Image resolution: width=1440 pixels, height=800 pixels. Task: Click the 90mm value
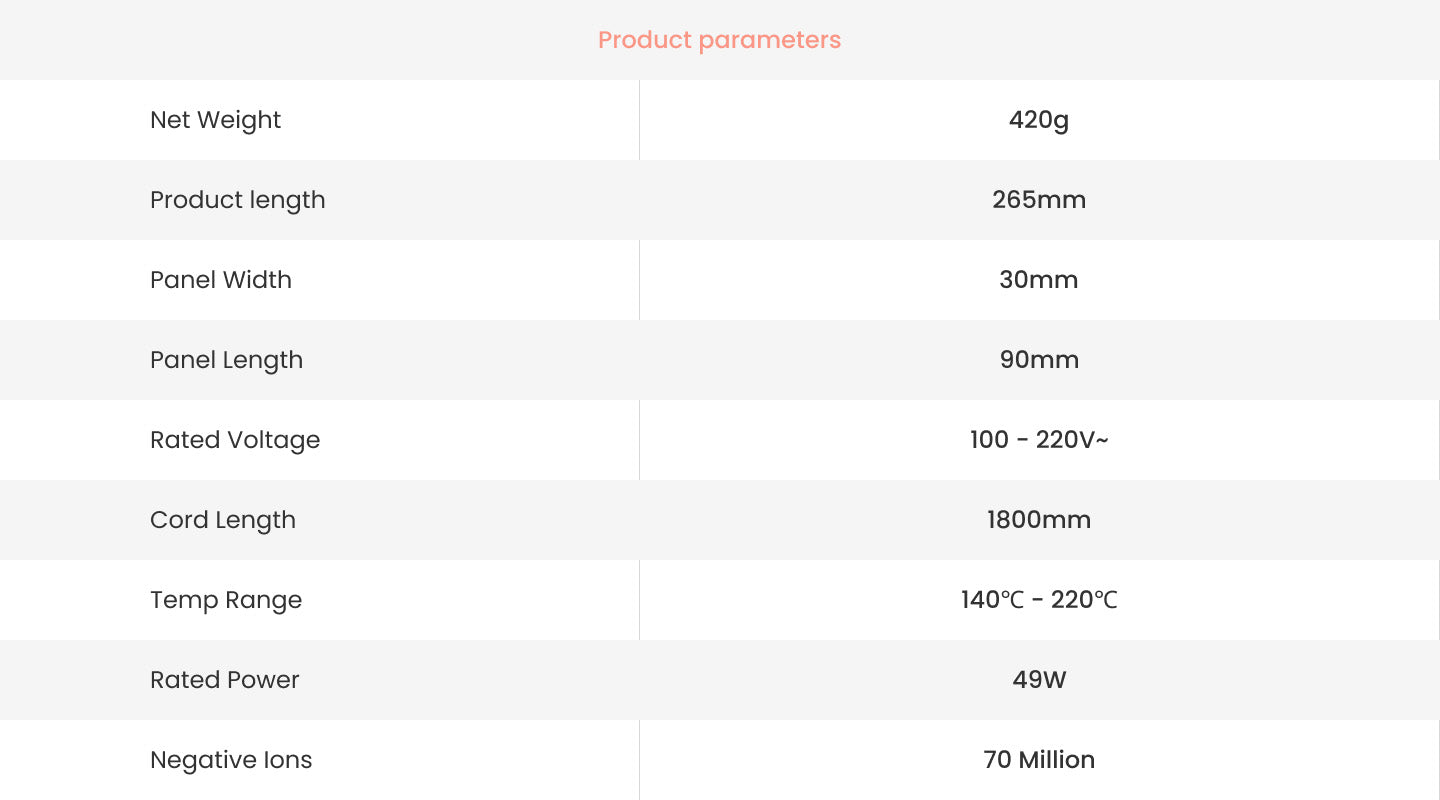pos(1039,360)
